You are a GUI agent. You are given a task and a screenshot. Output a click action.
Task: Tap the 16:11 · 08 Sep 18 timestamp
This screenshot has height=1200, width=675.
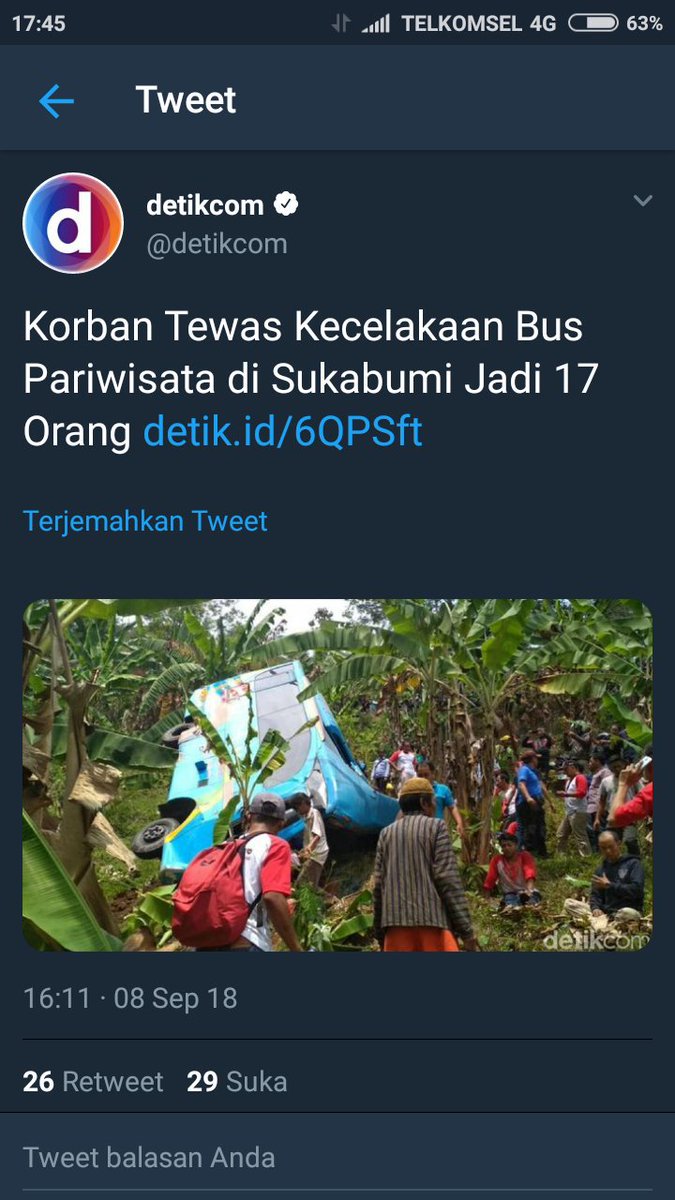point(130,998)
